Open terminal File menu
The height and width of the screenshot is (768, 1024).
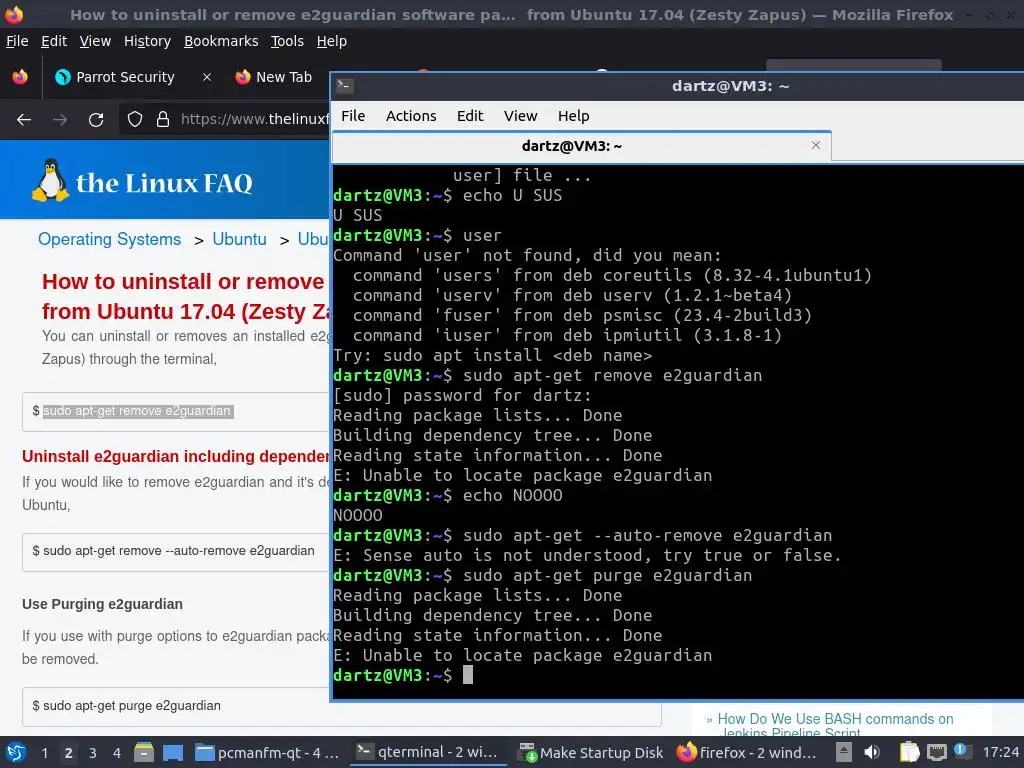[353, 116]
